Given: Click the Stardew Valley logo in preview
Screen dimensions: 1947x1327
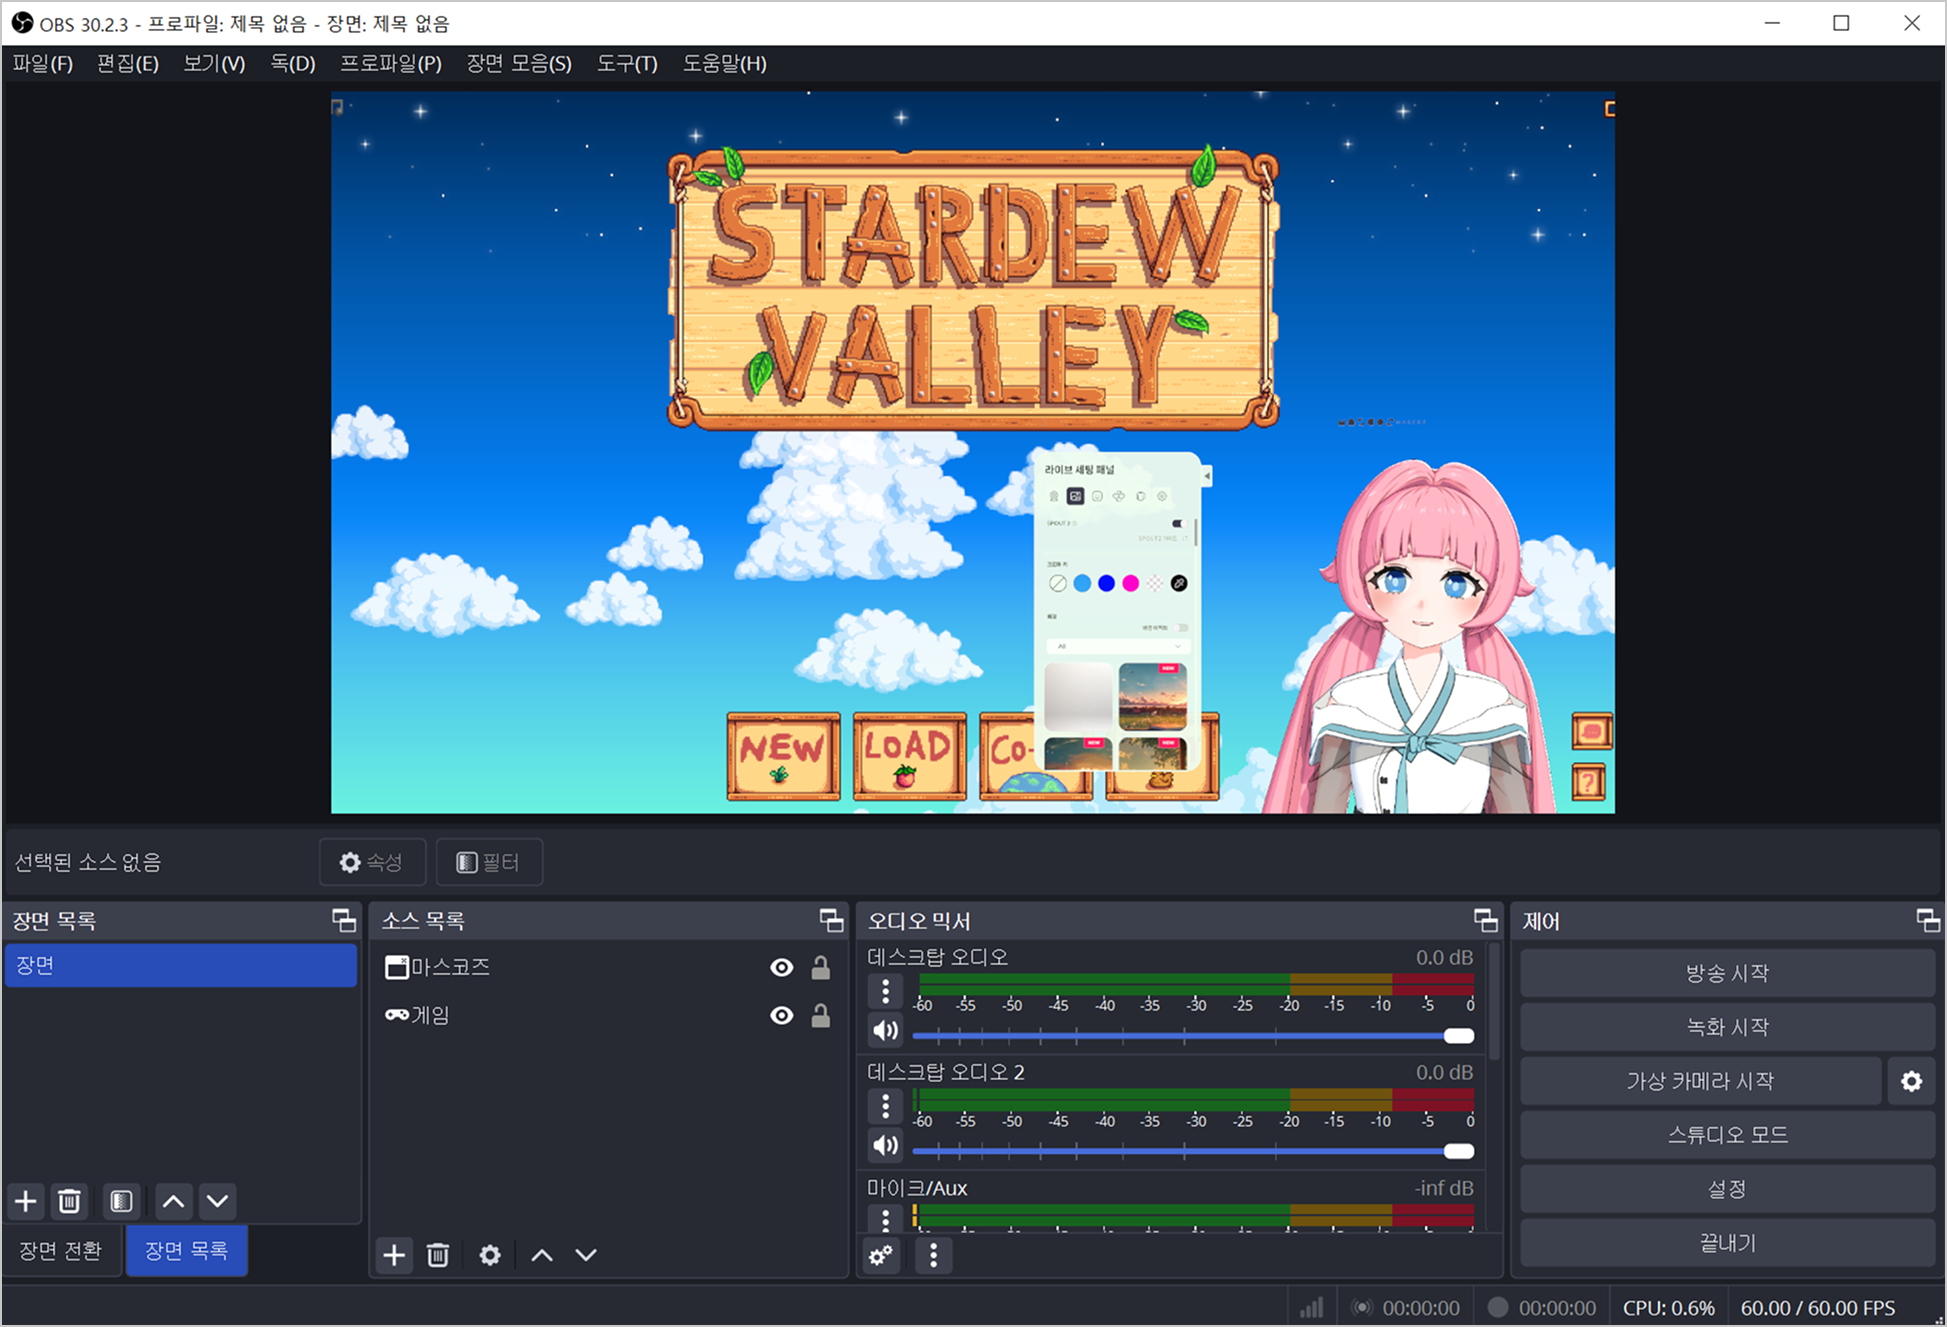Looking at the screenshot, I should click(973, 290).
